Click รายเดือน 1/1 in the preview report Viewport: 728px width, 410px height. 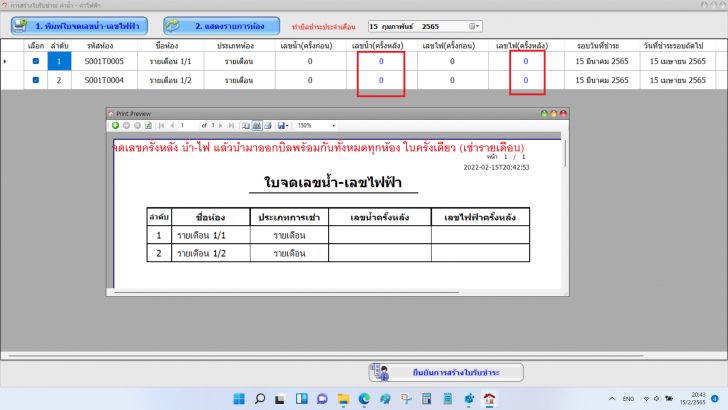[201, 235]
